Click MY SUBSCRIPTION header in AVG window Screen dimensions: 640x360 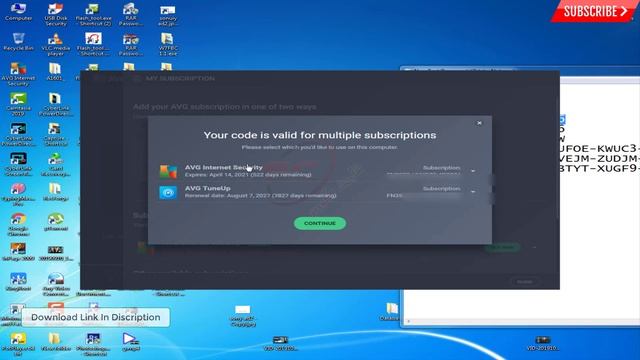coord(180,78)
